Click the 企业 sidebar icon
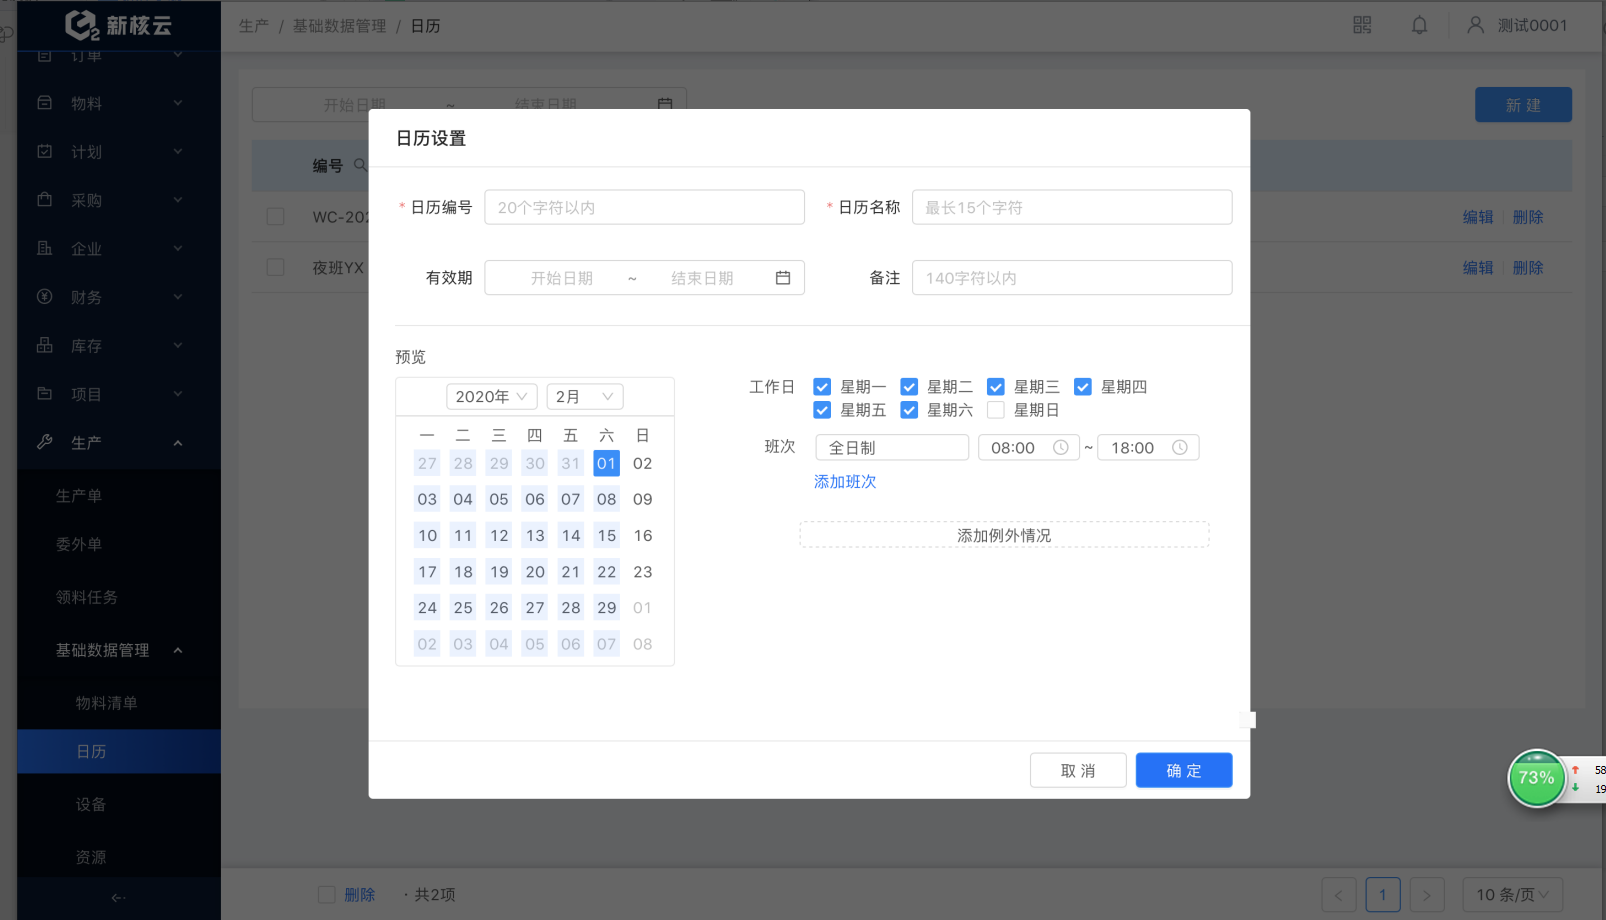Screen dimensions: 1606x920 (45, 248)
